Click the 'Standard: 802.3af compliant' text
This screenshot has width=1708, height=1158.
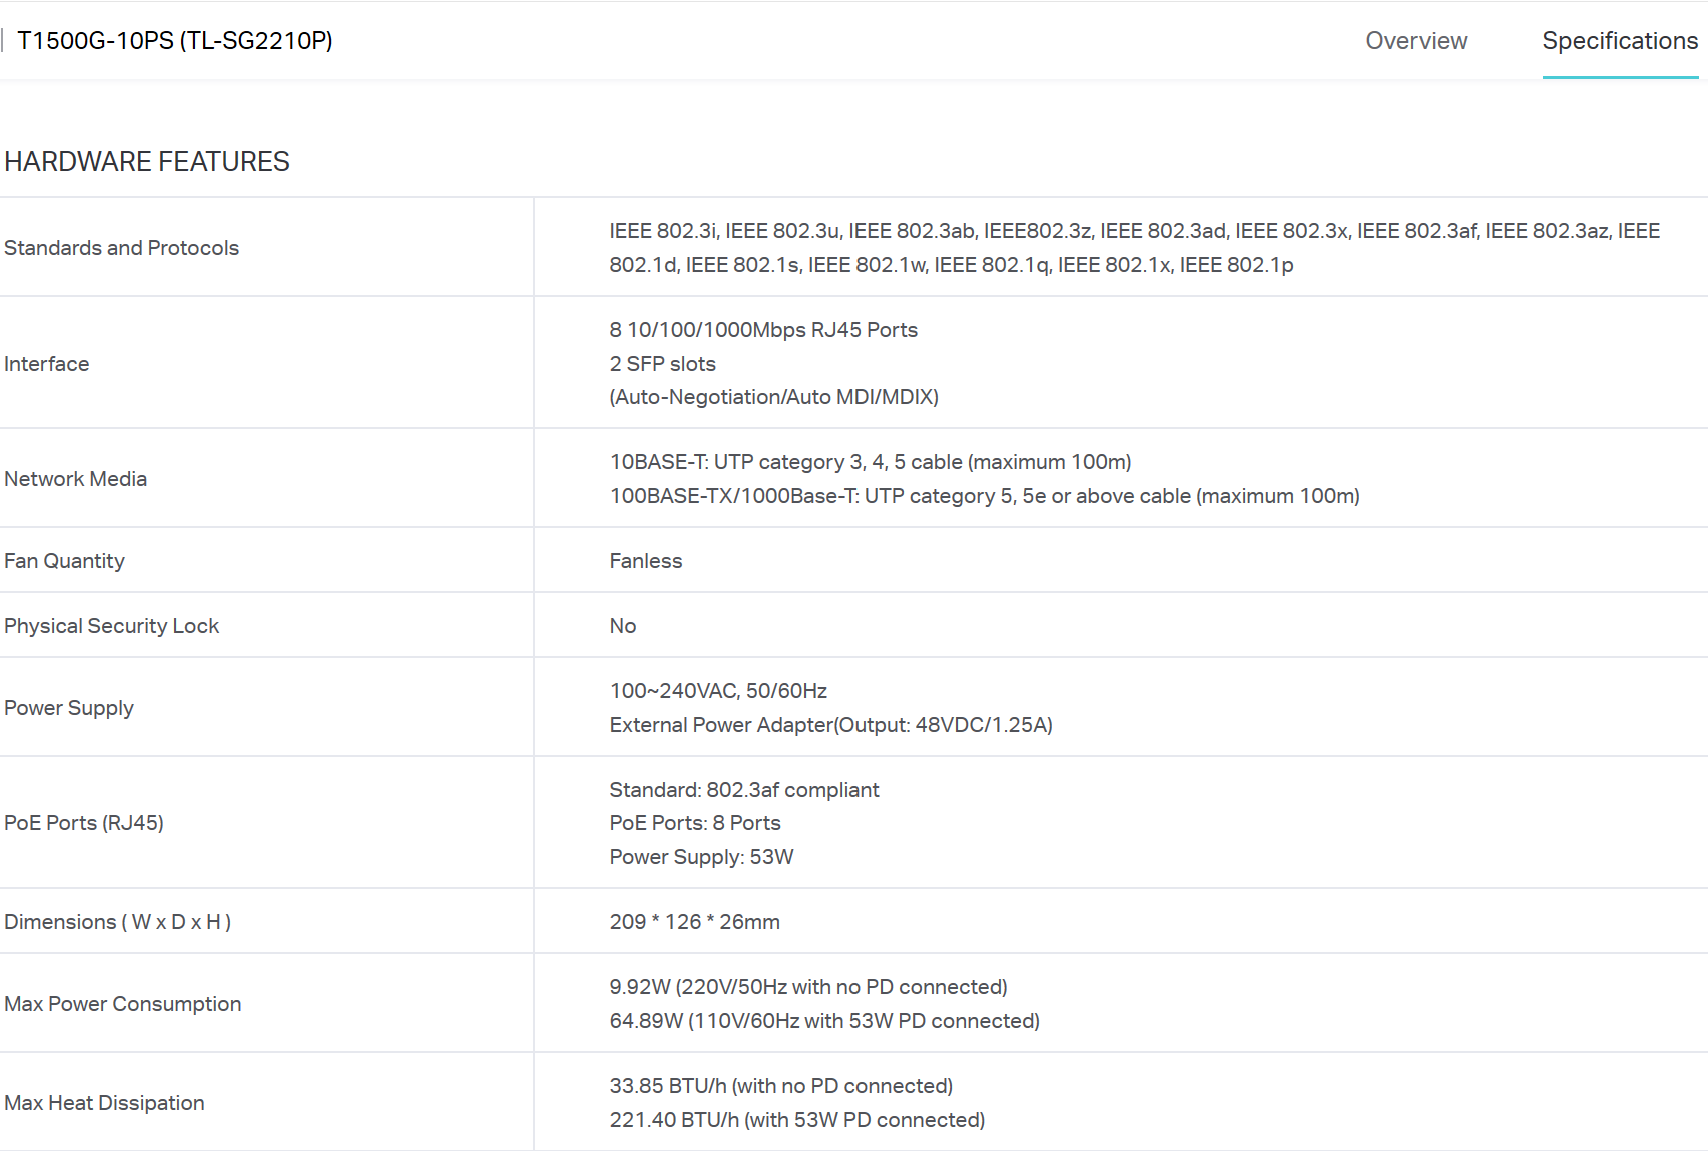745,790
